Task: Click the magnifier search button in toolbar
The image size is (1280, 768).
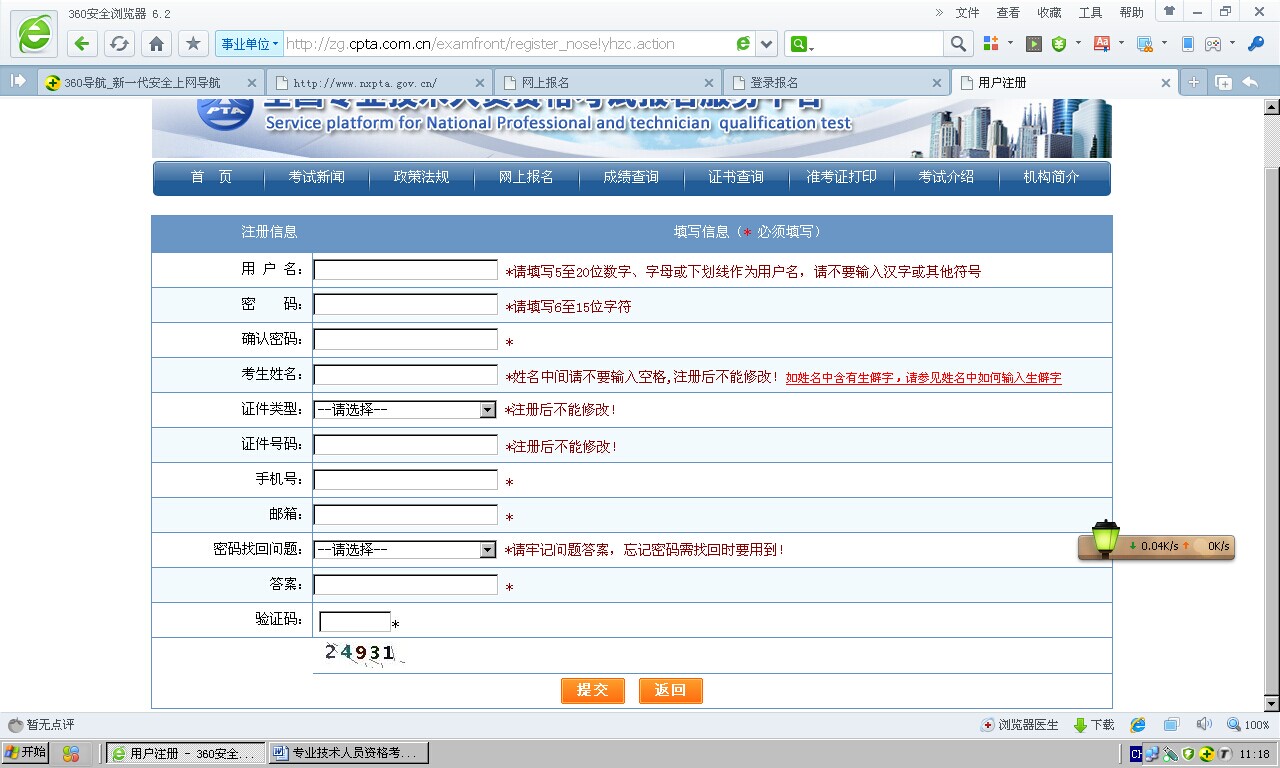Action: click(x=958, y=44)
